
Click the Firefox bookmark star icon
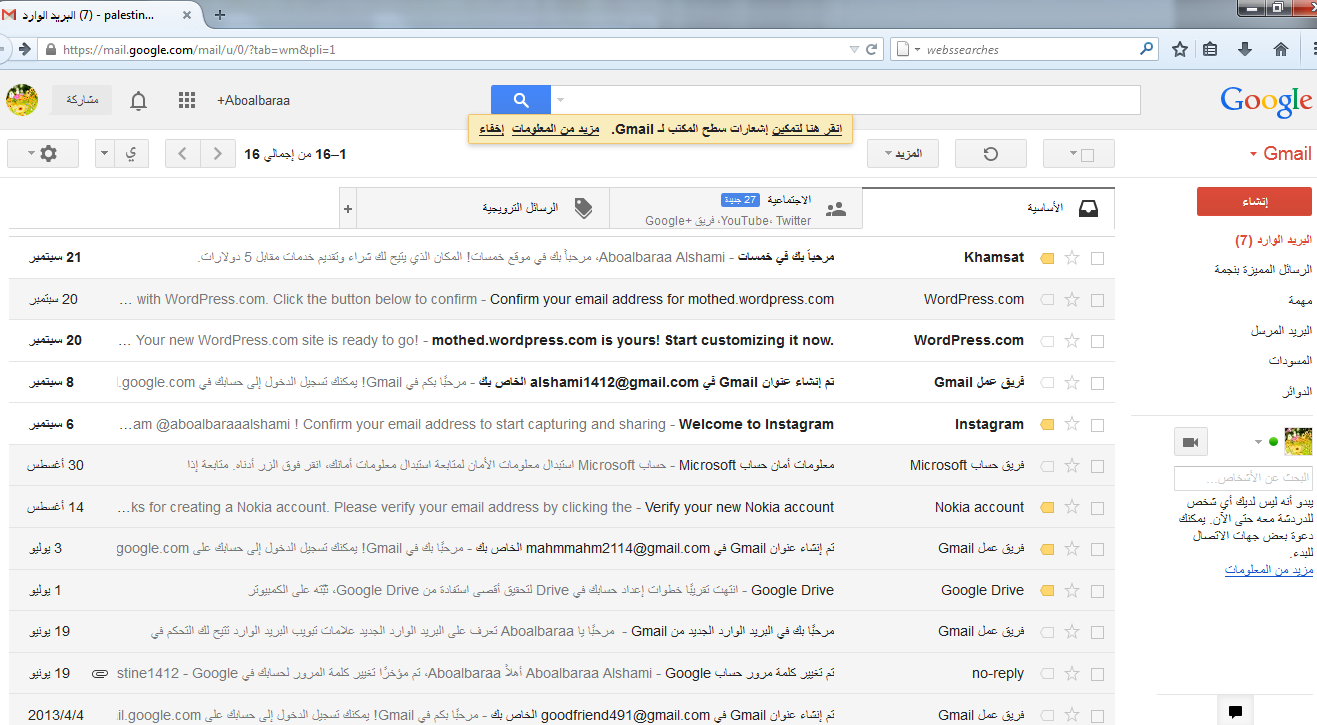pyautogui.click(x=1180, y=49)
